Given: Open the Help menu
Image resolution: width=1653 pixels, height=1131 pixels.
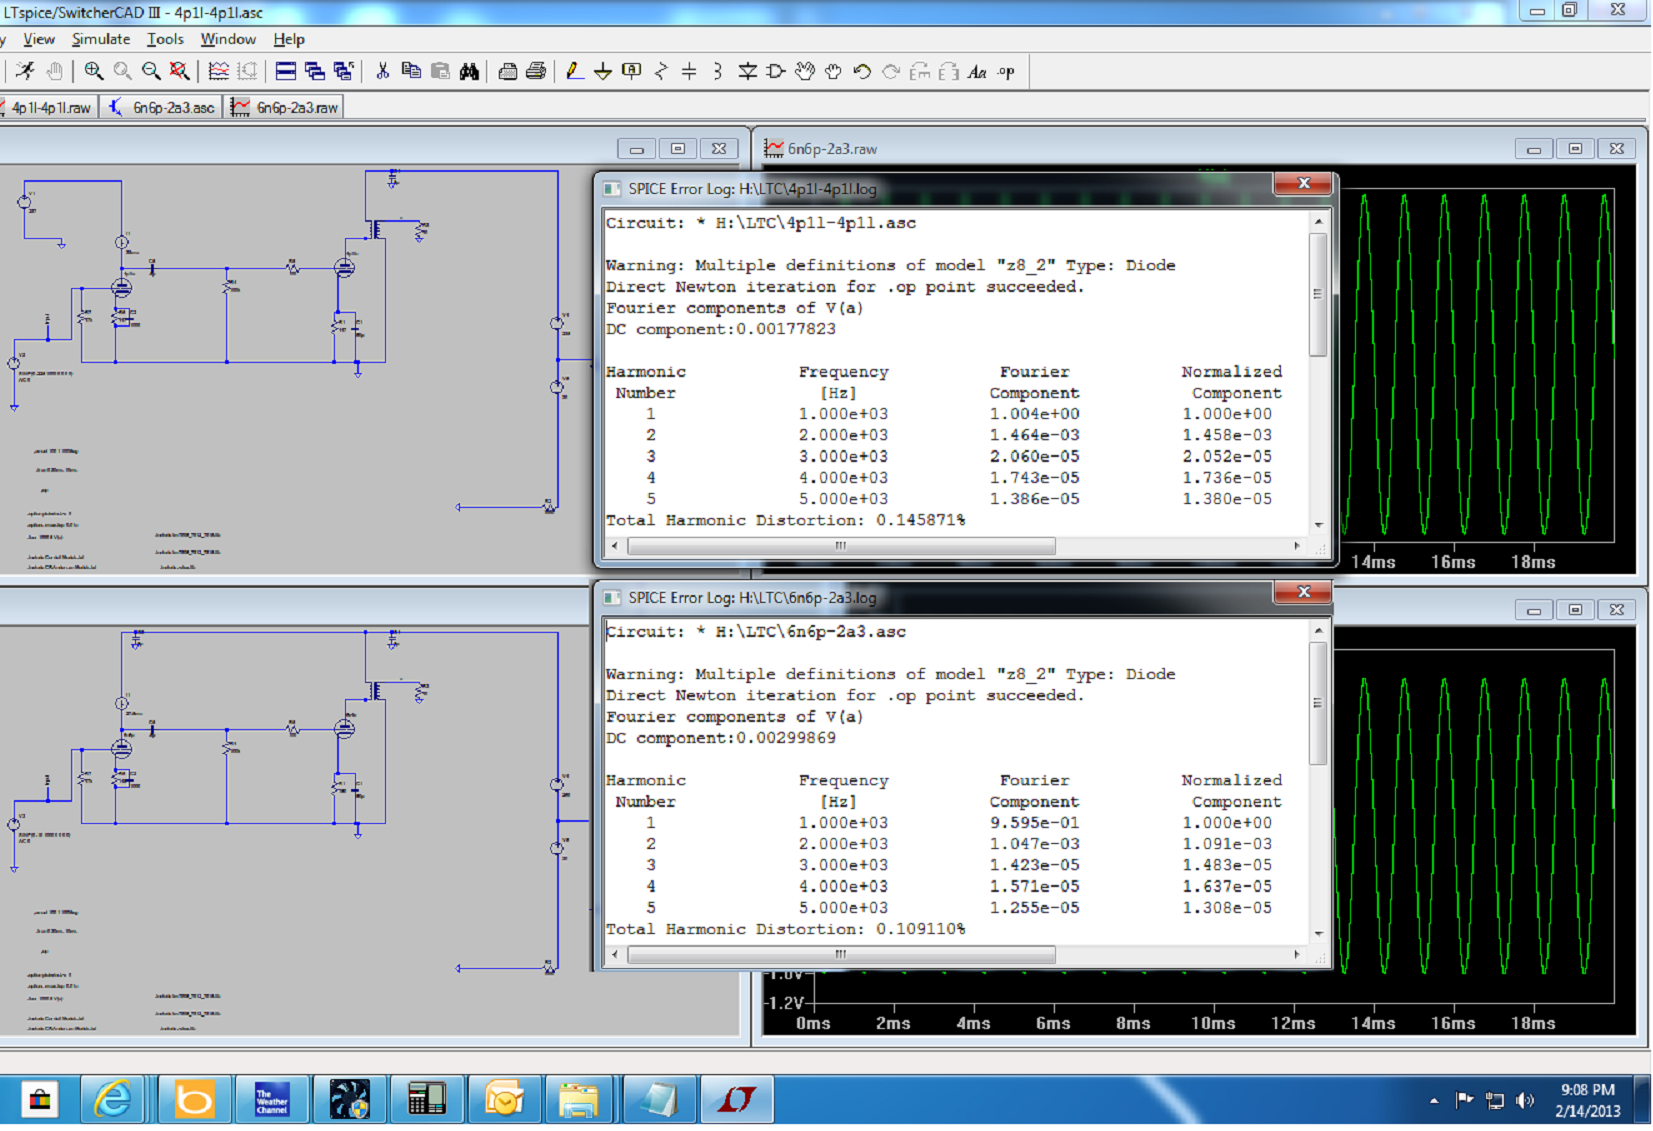Looking at the screenshot, I should point(289,39).
